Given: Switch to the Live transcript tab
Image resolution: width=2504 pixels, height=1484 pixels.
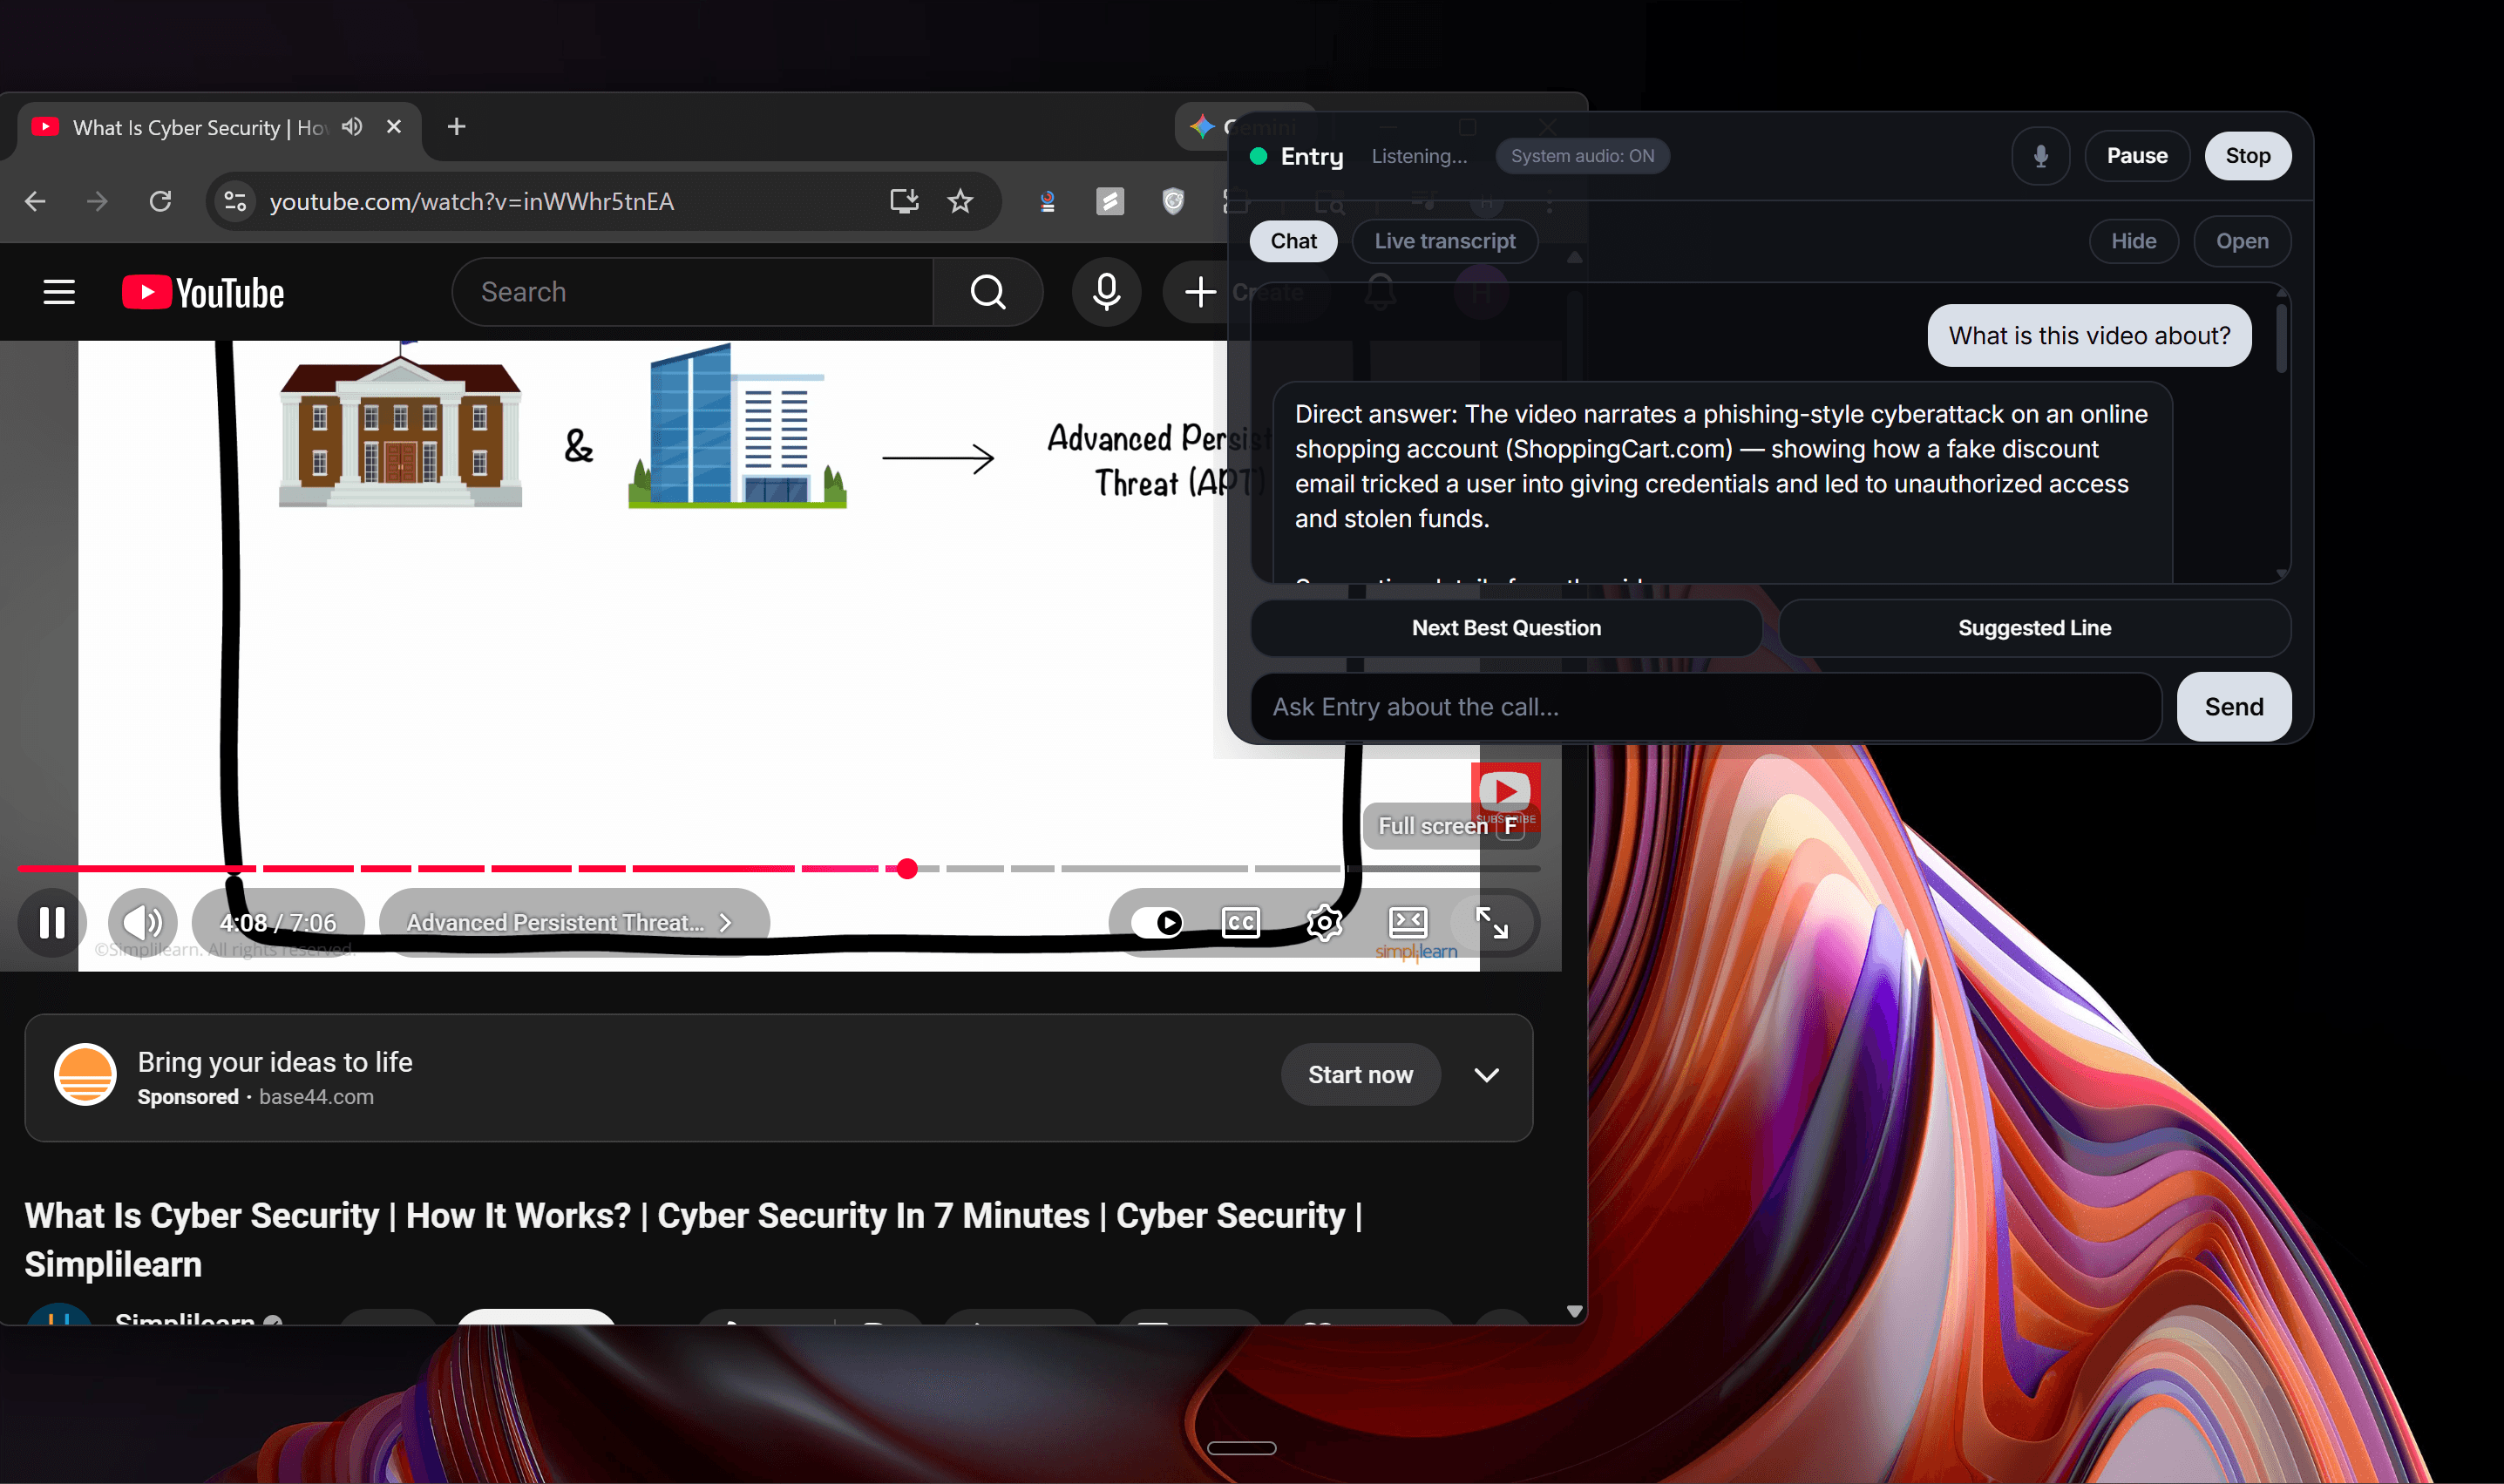Looking at the screenshot, I should pos(1444,241).
